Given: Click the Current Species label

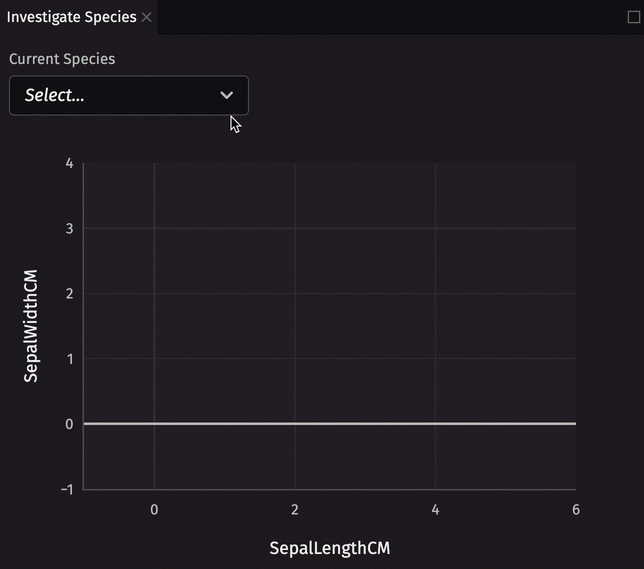Looking at the screenshot, I should click(62, 59).
